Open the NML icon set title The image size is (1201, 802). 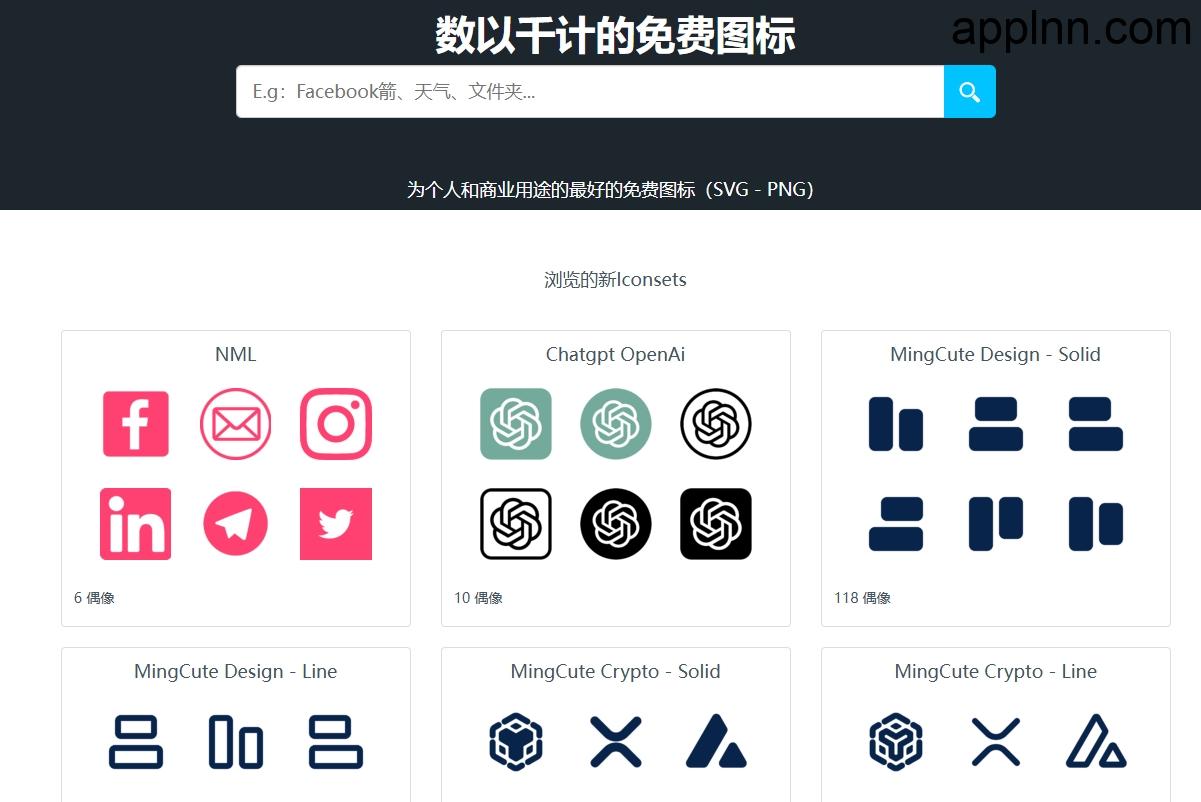tap(236, 354)
